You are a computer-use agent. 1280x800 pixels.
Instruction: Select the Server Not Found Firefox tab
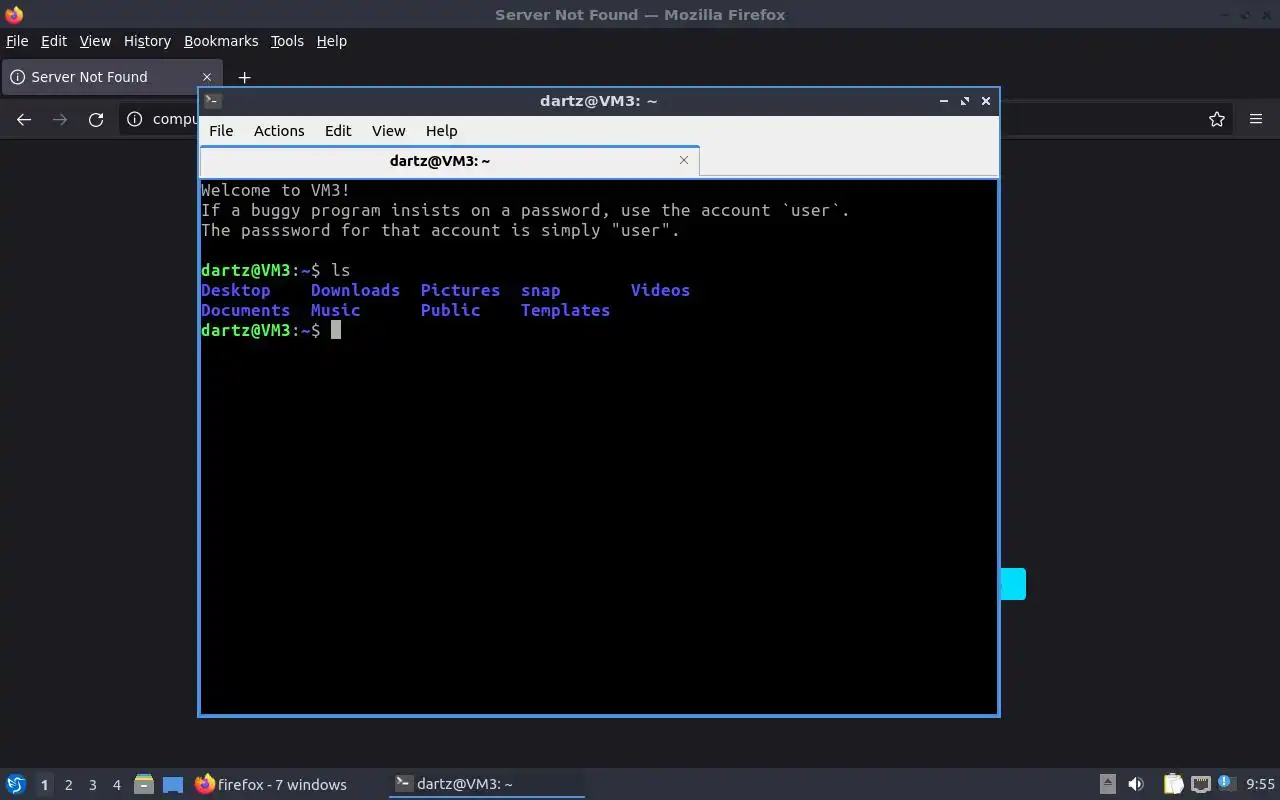tap(112, 77)
